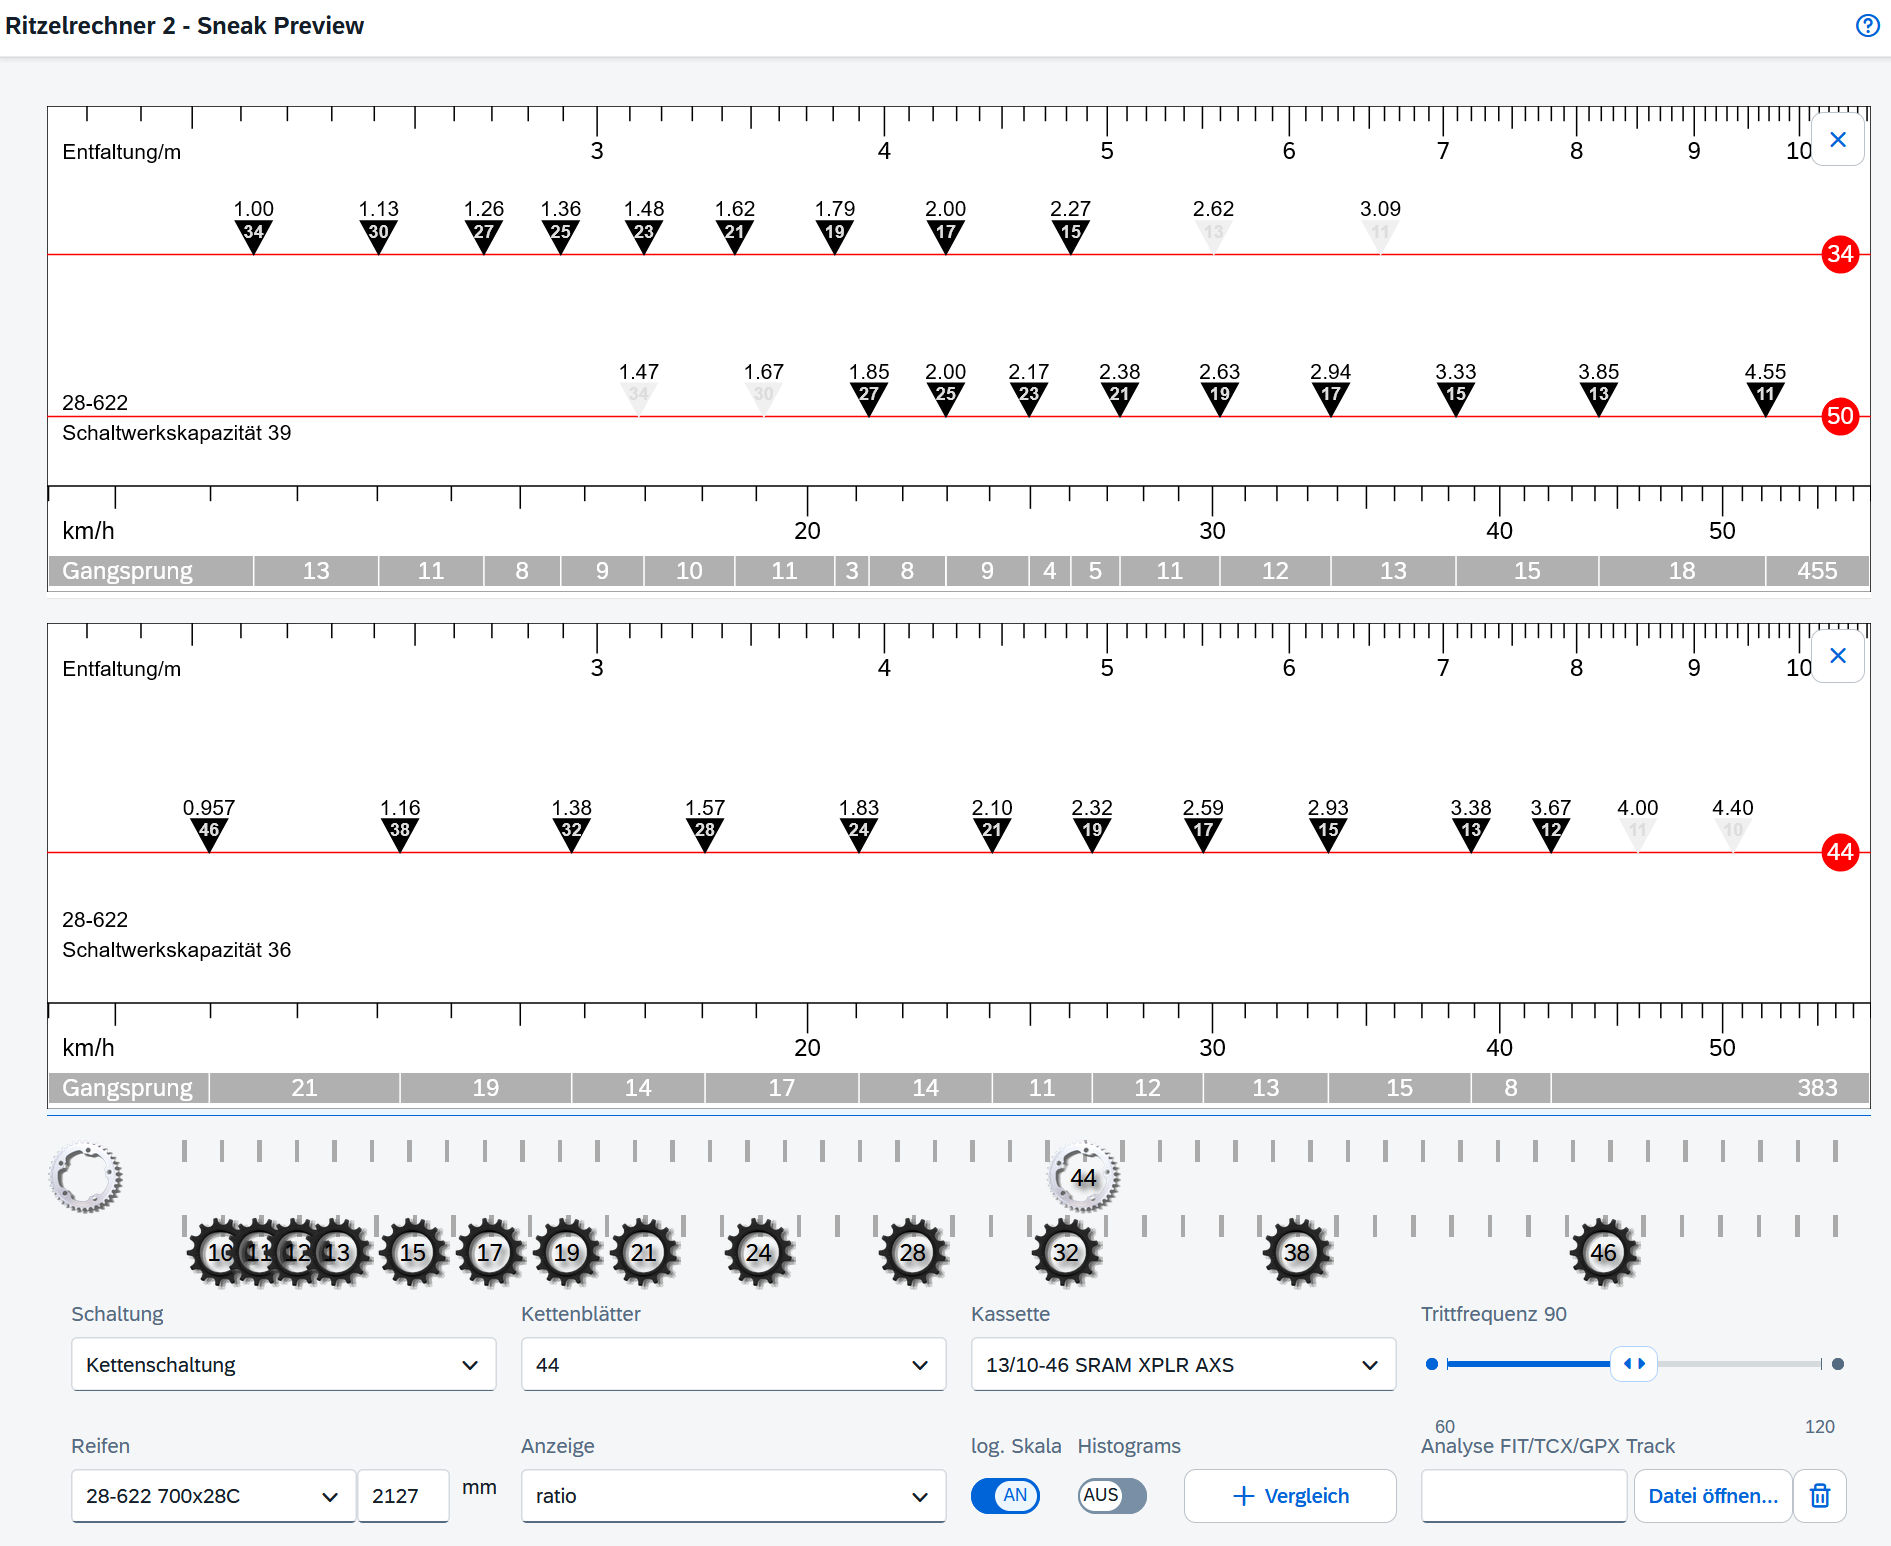Click the 28-tooth sprocket gear
Viewport: 1891px width, 1546px height.
point(912,1252)
